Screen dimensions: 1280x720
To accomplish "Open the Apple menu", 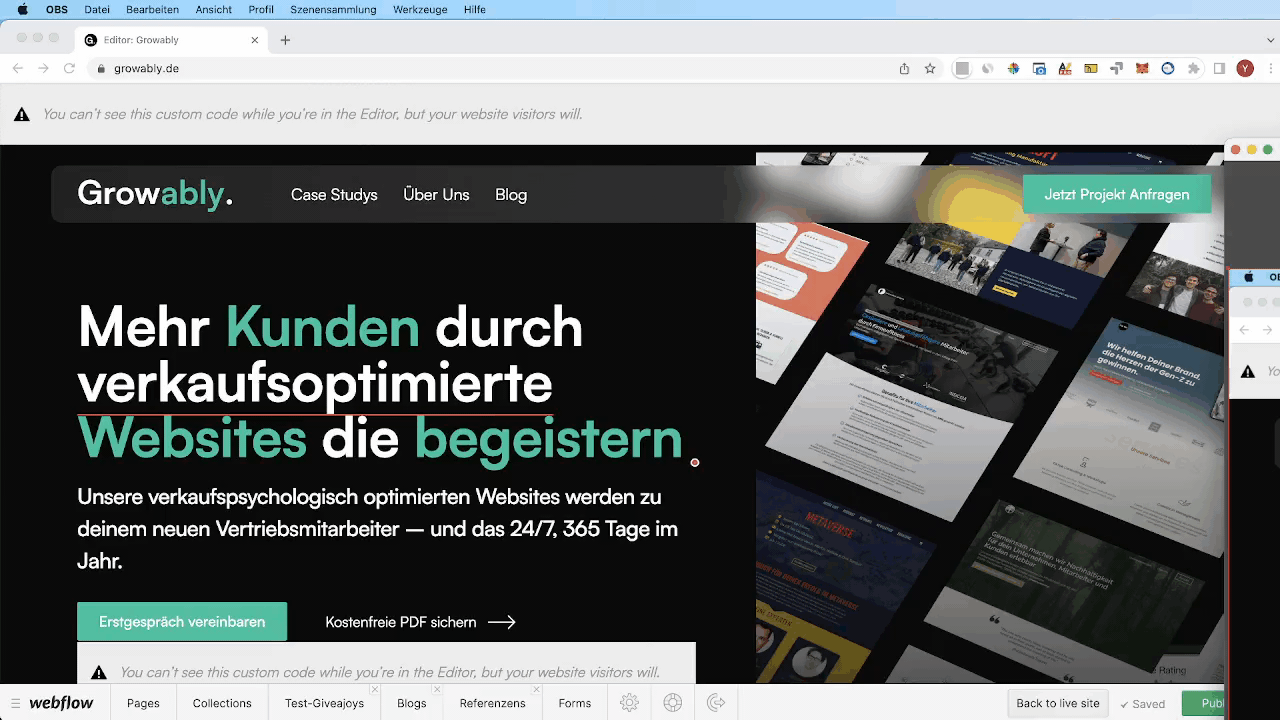I will [22, 9].
